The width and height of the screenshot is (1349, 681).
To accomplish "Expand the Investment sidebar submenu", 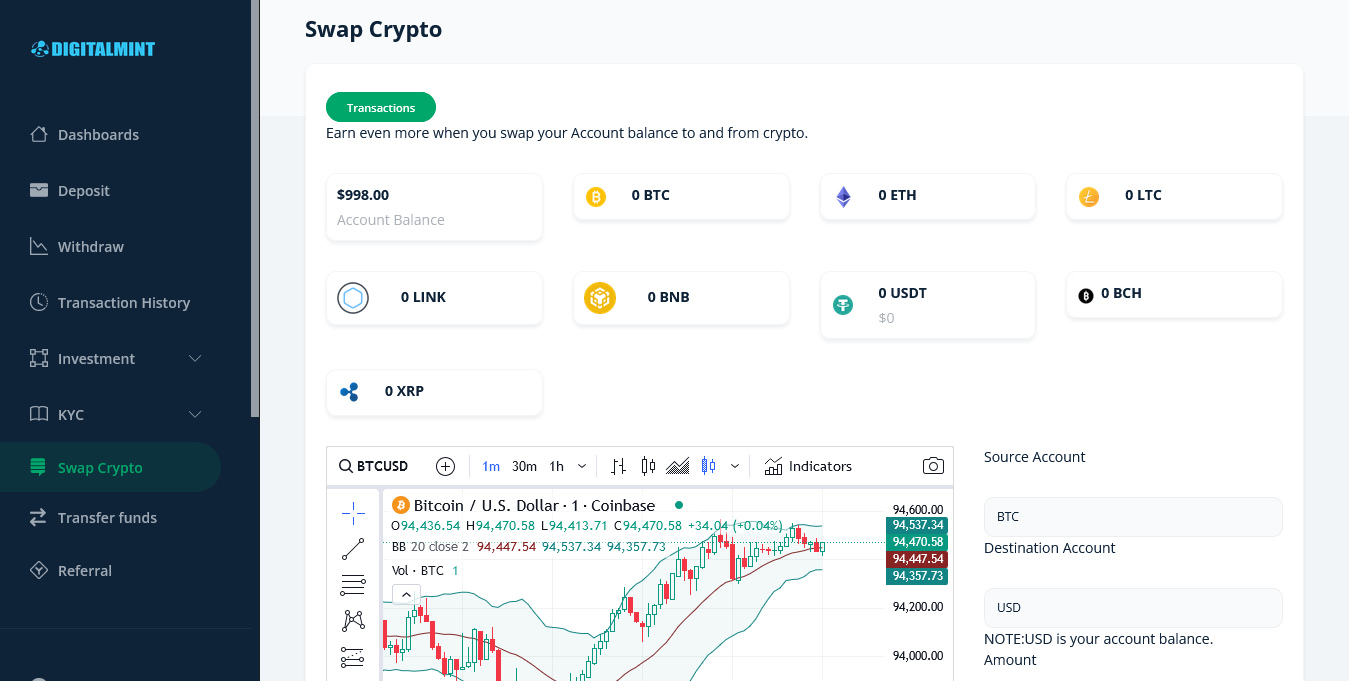I will coord(195,359).
